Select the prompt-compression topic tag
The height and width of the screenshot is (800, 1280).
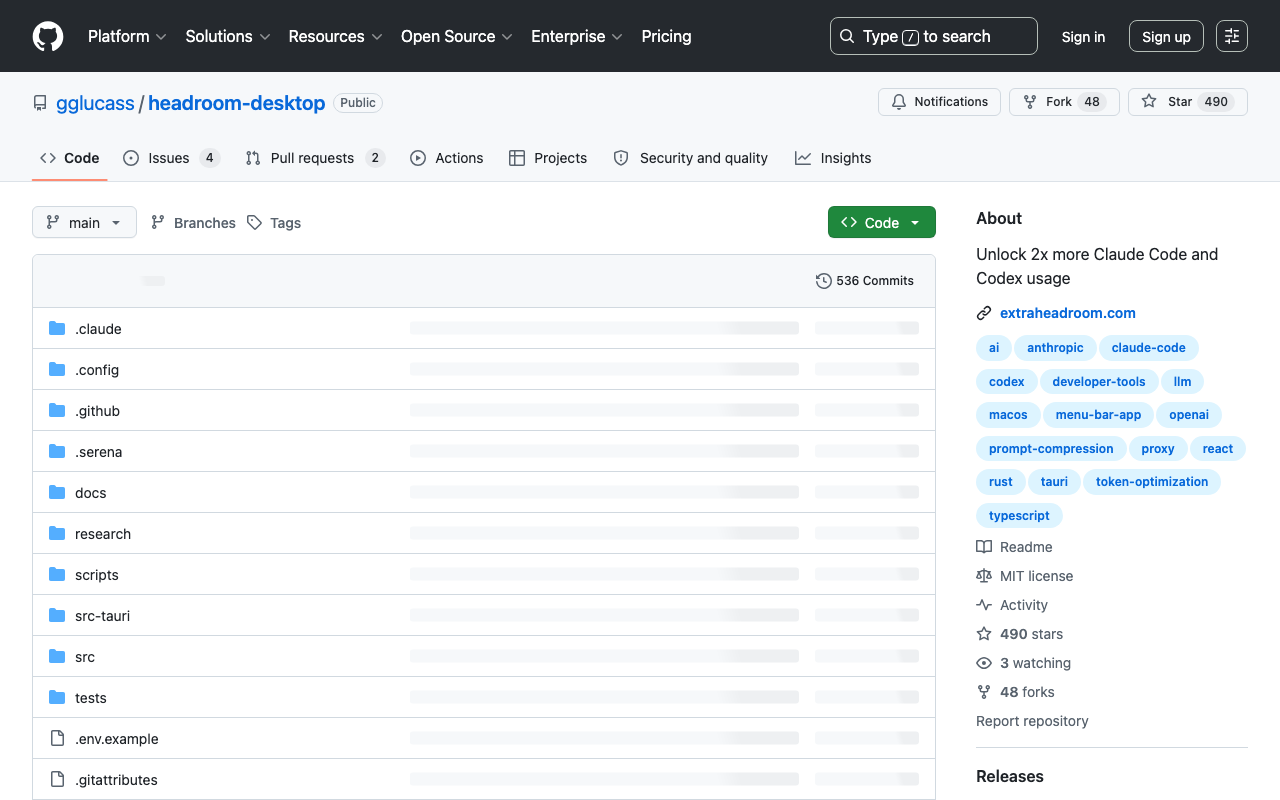pyautogui.click(x=1051, y=449)
